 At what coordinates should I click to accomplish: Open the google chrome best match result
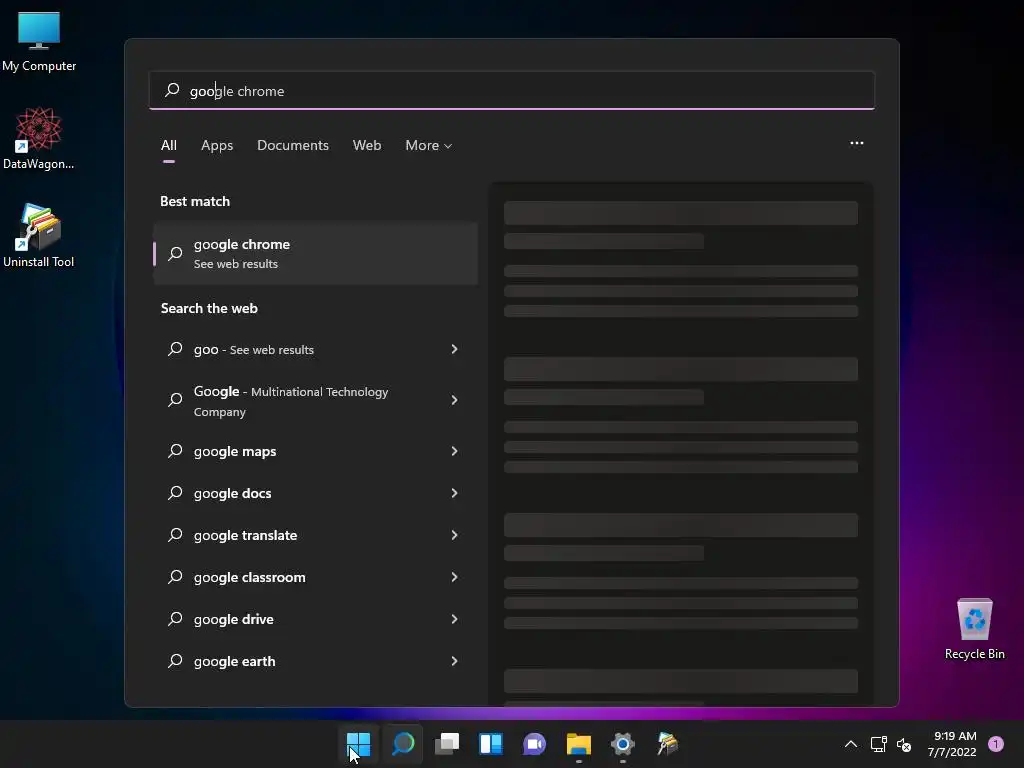(315, 253)
